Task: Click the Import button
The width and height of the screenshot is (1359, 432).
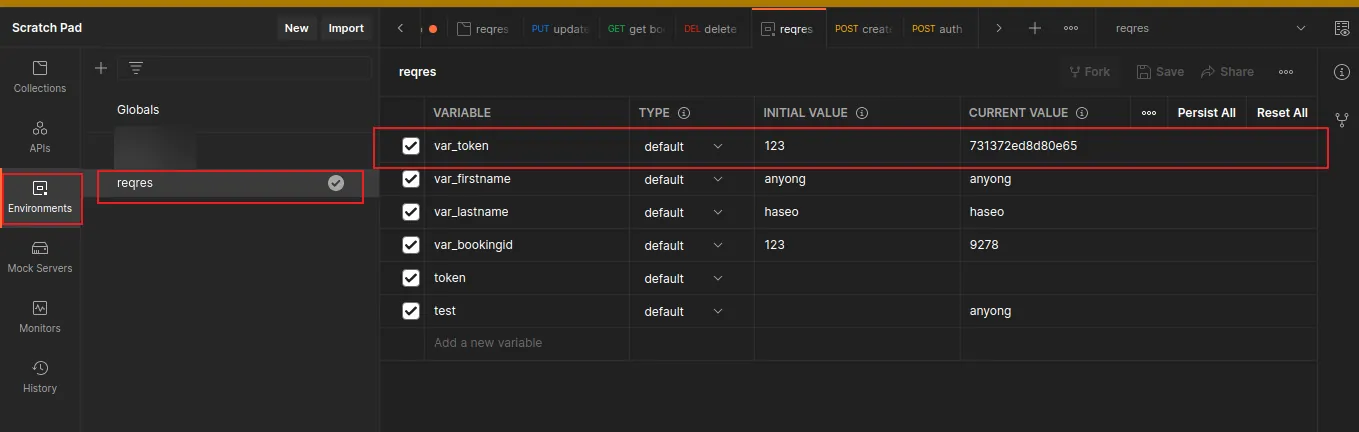Action: click(x=346, y=28)
